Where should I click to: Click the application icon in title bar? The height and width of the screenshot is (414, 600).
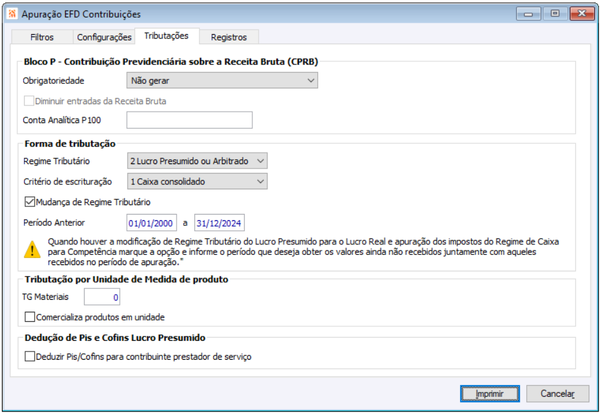[12, 14]
